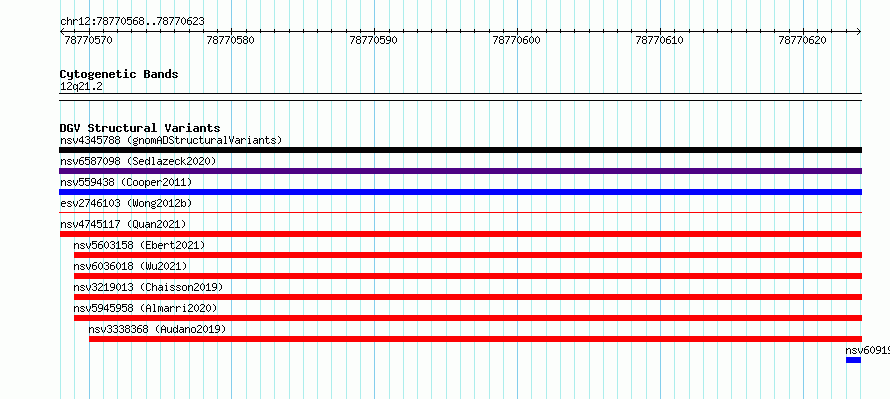Click ruler position 78770580
890x399 pixels.
(231, 40)
